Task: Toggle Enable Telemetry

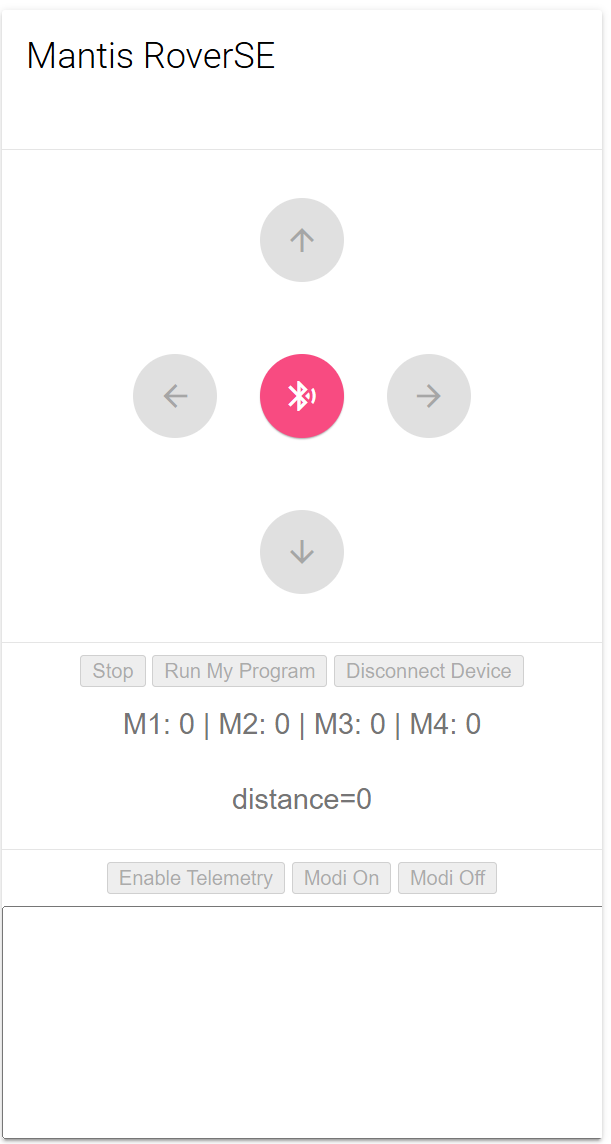Action: click(196, 878)
